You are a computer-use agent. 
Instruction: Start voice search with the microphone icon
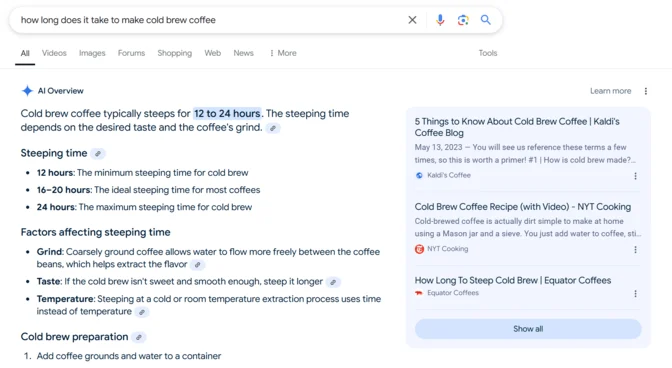pyautogui.click(x=440, y=20)
